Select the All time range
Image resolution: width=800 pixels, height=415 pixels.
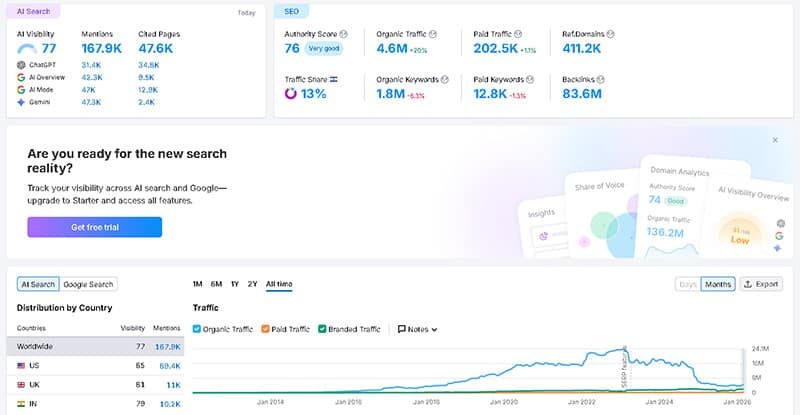point(279,284)
